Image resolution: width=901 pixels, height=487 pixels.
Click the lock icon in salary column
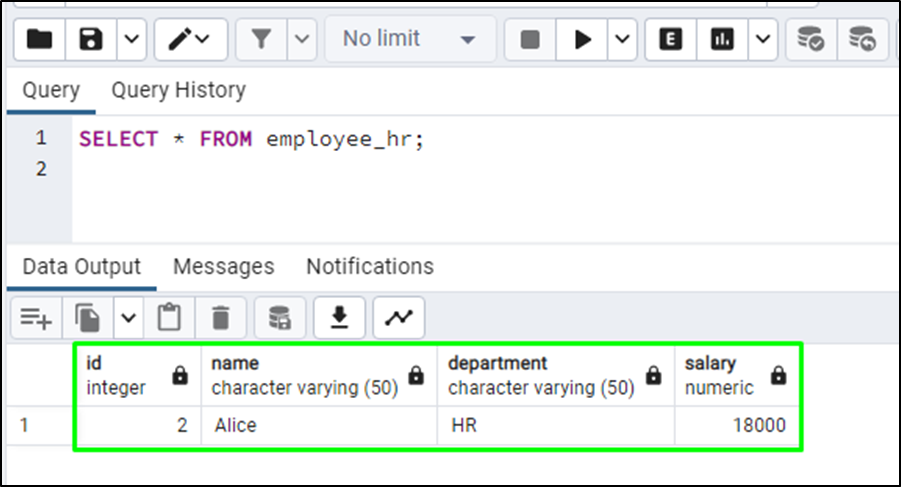click(779, 376)
